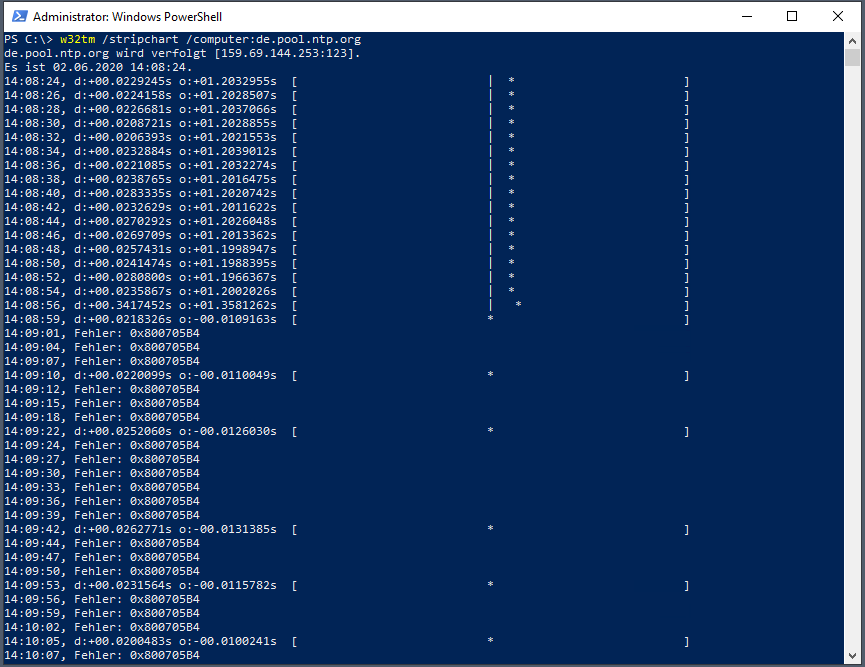Click the chart asterisk on the 14:08:59 row
This screenshot has width=865, height=667.
(490, 318)
